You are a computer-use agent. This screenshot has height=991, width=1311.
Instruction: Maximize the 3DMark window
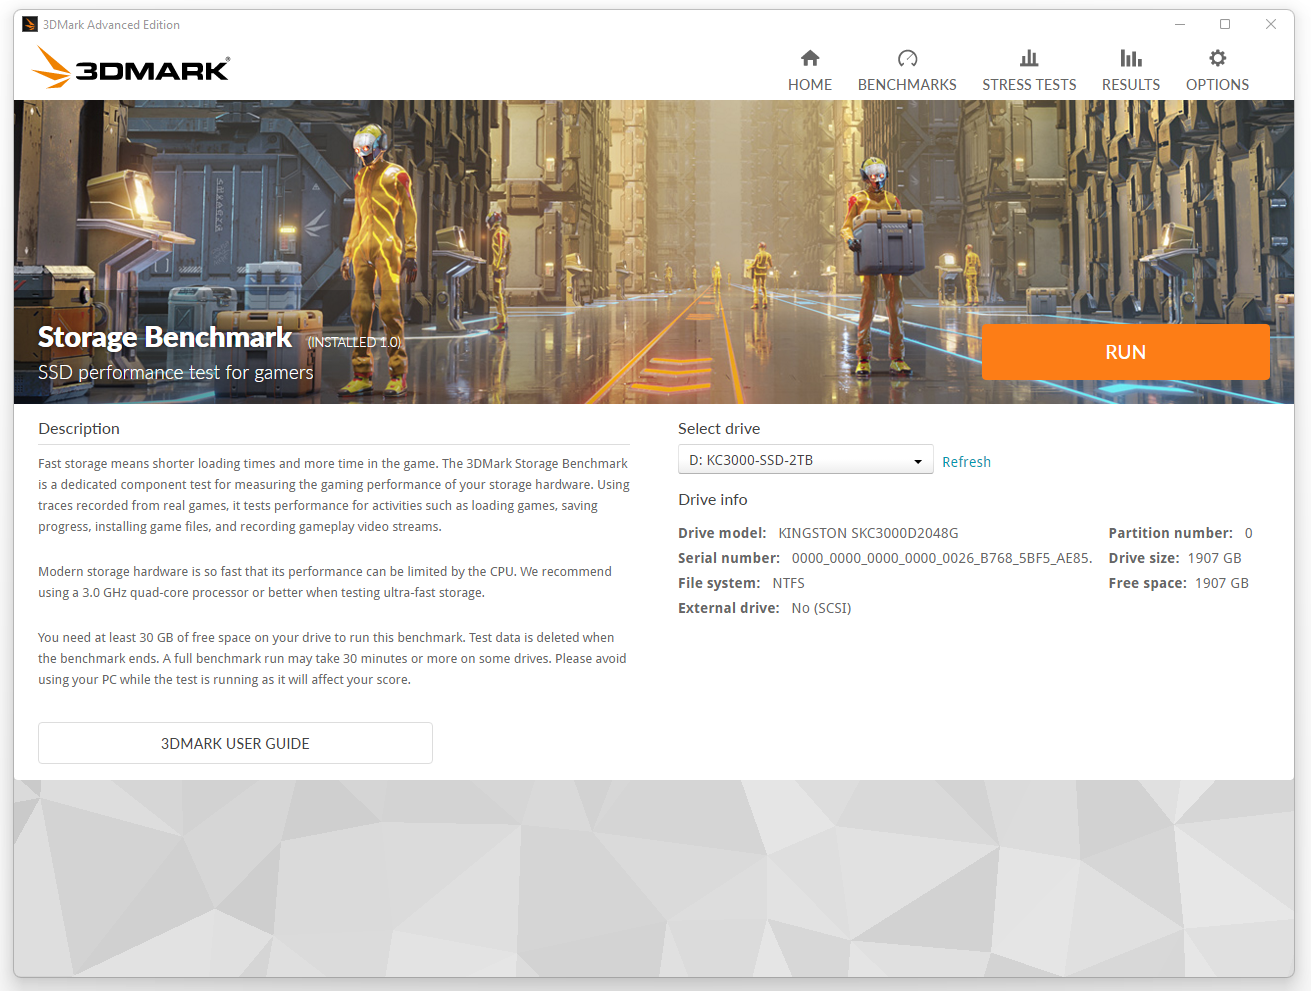point(1225,25)
